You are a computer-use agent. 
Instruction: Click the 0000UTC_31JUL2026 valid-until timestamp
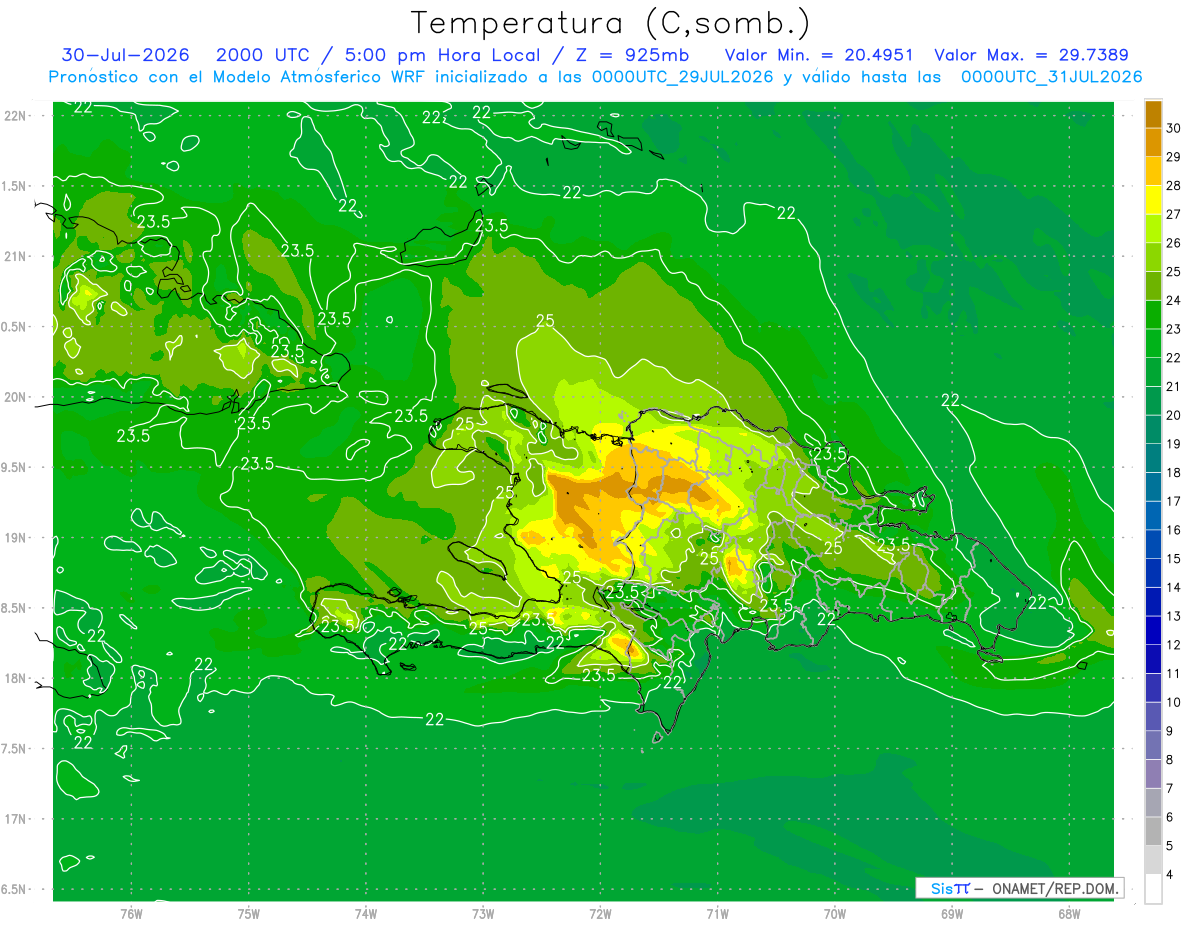click(1051, 77)
